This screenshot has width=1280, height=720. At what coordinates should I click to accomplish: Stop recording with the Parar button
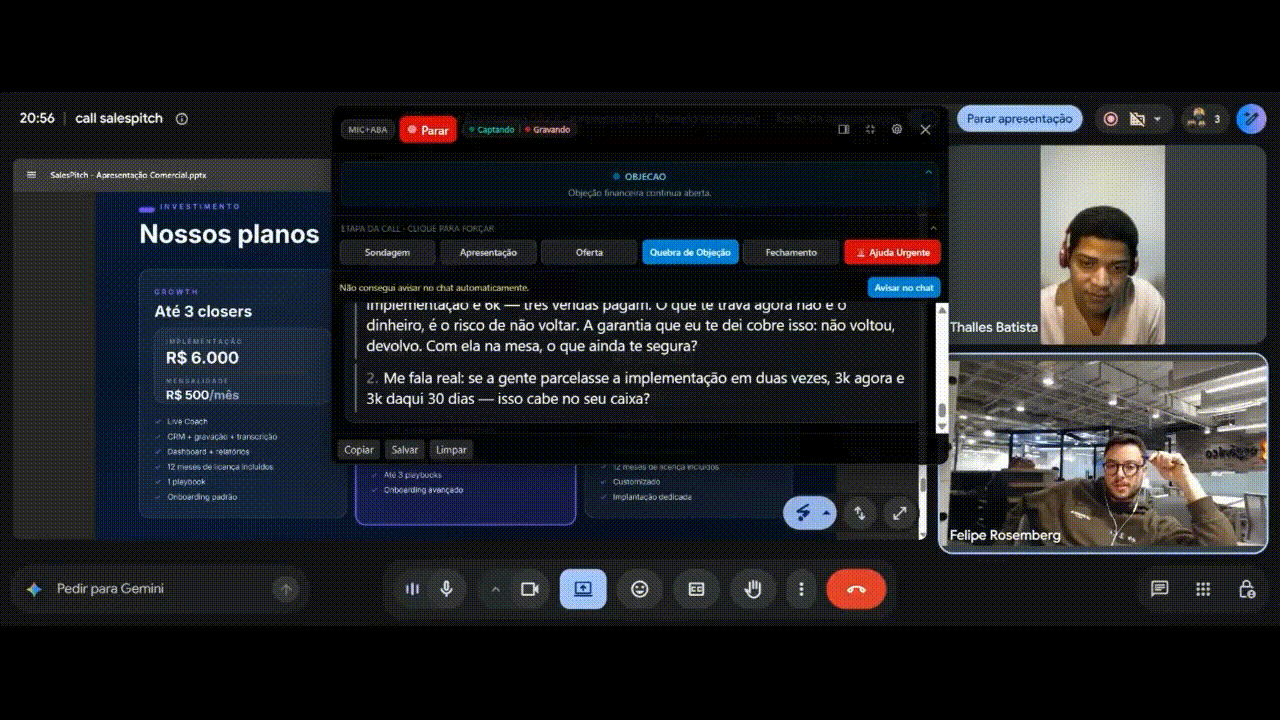(428, 130)
